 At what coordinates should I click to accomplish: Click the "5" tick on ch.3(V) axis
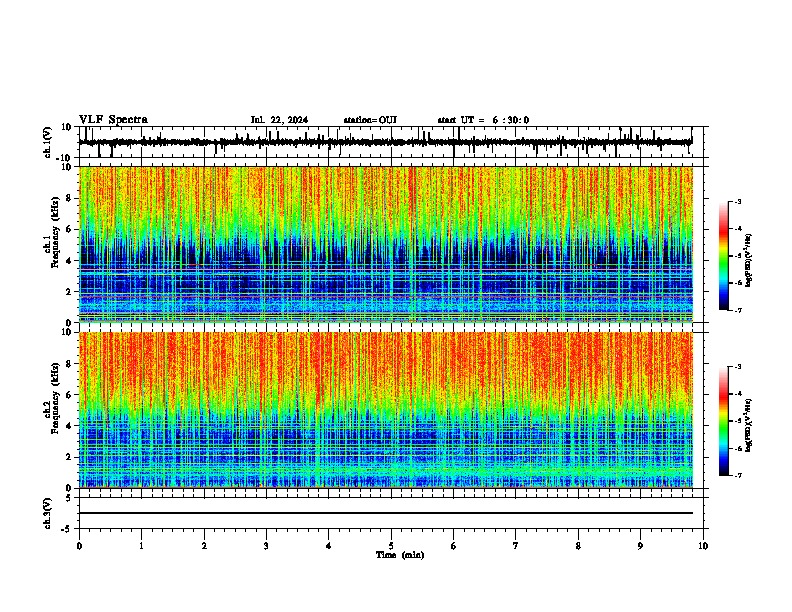point(69,498)
